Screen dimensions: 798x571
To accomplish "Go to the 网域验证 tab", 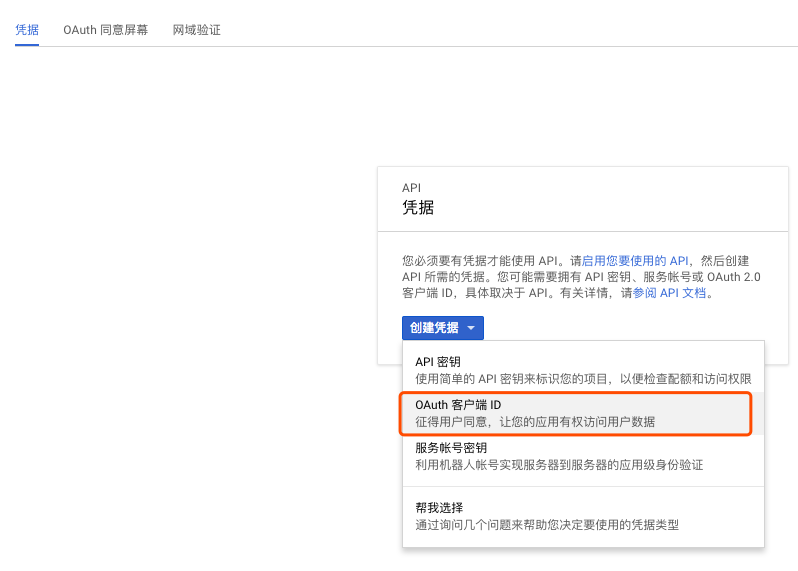I will [x=196, y=30].
